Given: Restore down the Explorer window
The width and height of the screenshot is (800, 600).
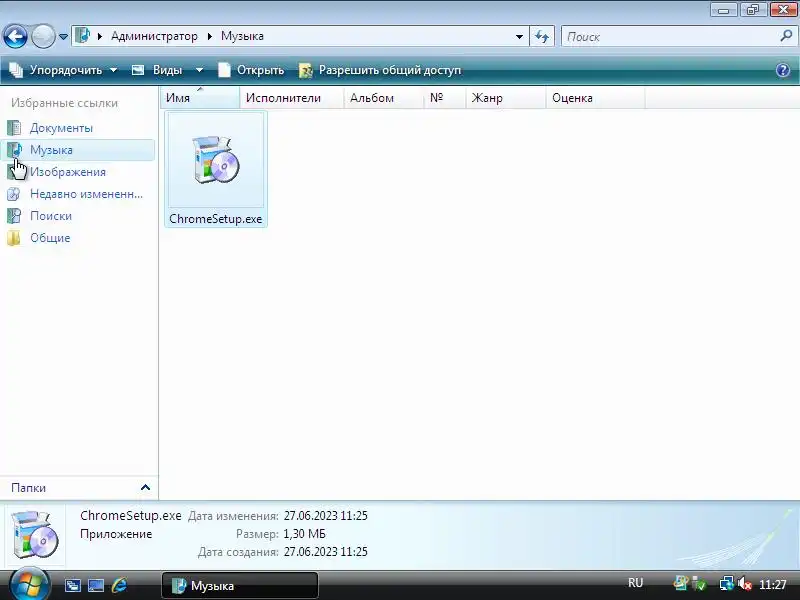Looking at the screenshot, I should coord(753,10).
